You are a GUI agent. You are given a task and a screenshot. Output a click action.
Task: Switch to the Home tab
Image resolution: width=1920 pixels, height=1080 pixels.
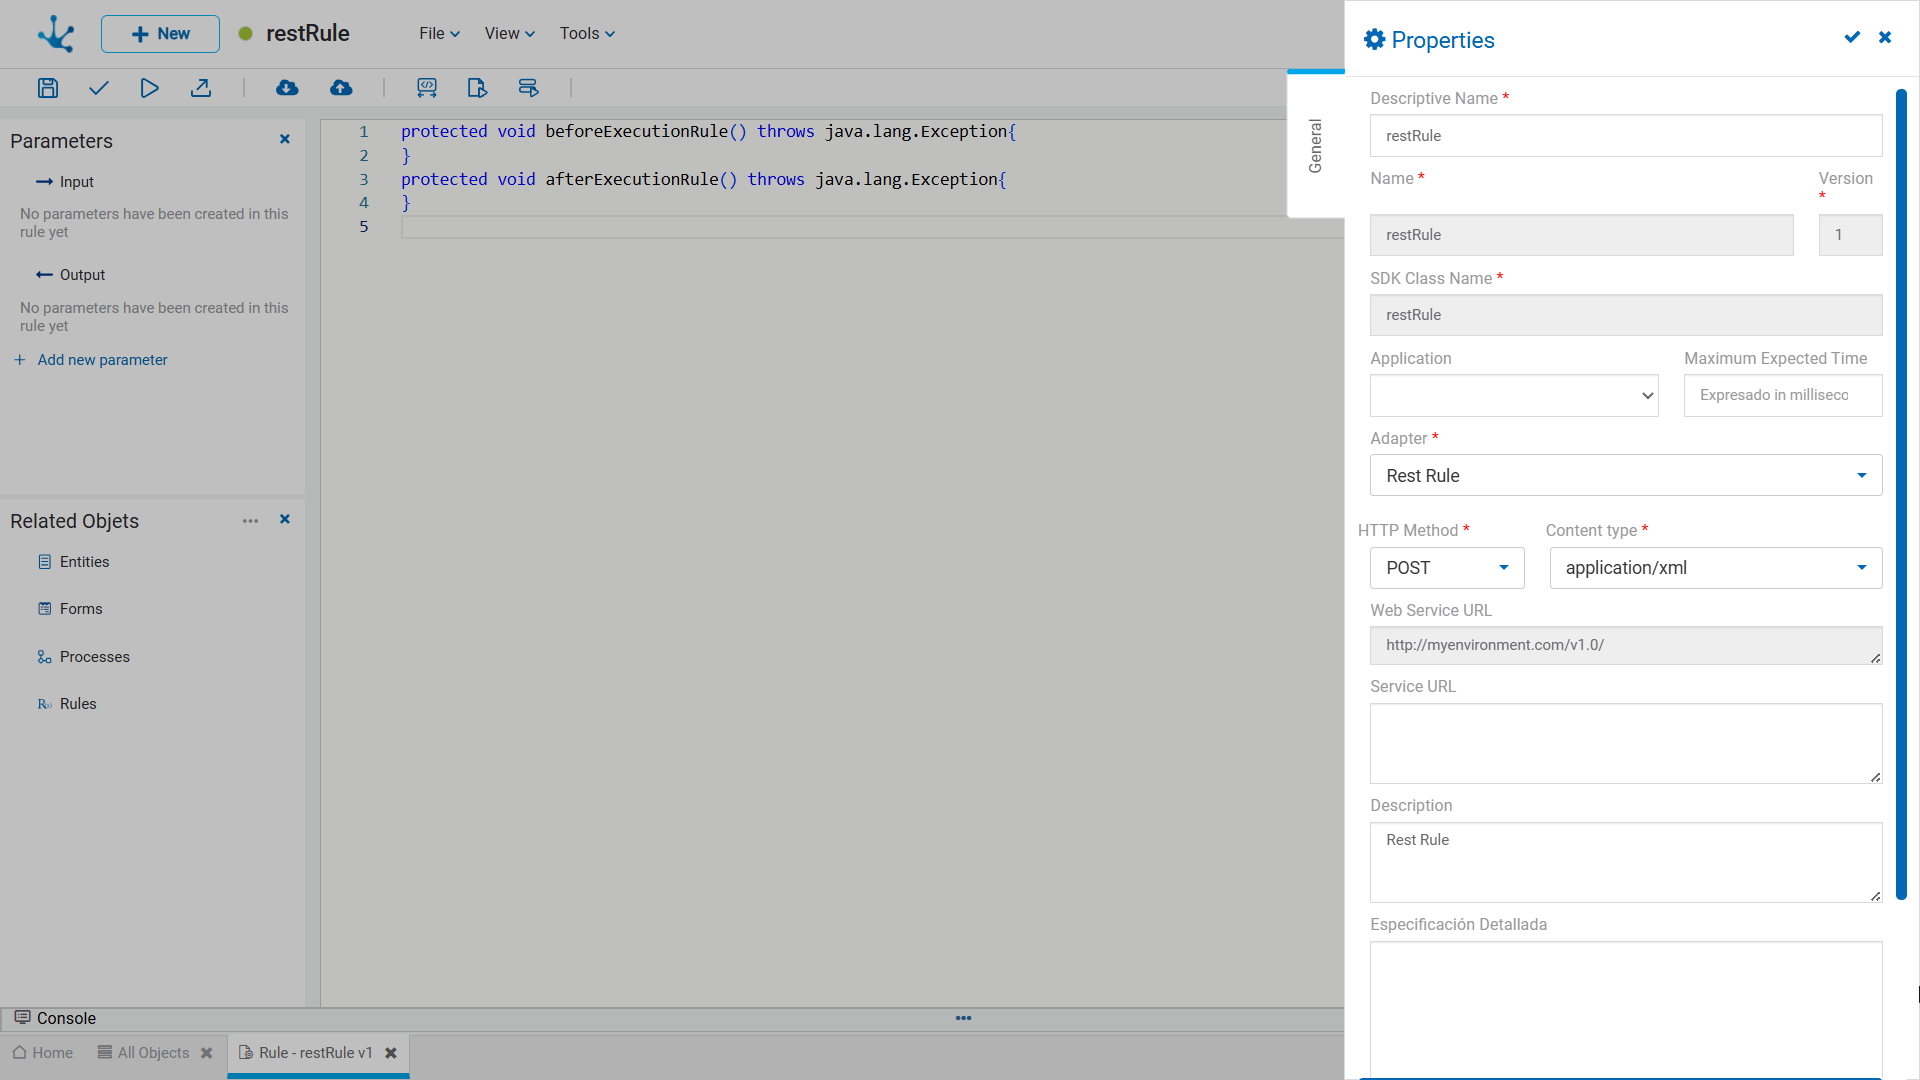click(x=43, y=1053)
